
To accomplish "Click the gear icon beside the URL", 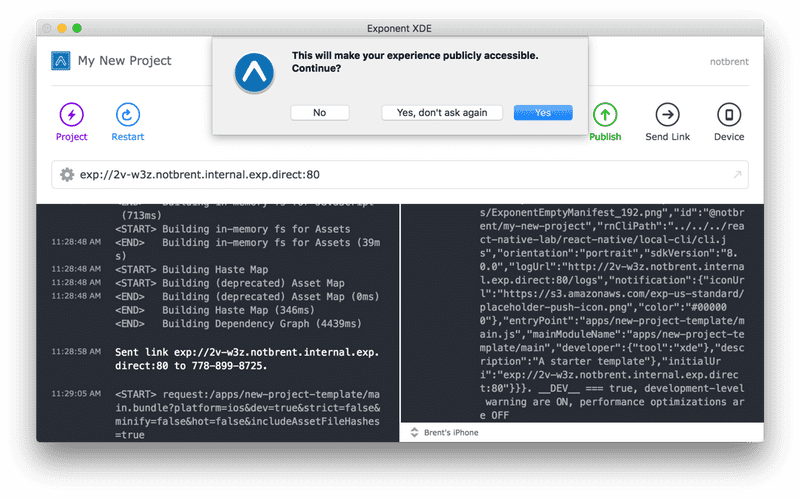I will (67, 175).
